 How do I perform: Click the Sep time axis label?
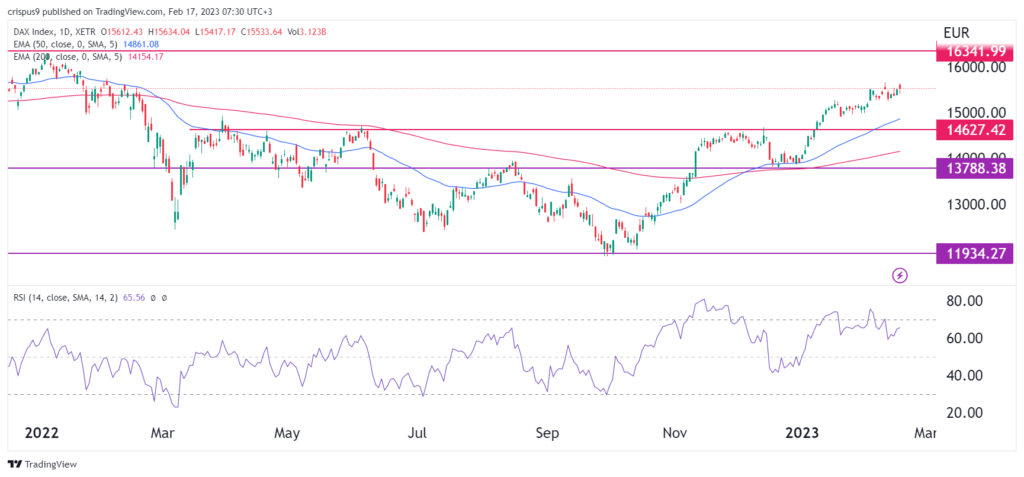548,433
